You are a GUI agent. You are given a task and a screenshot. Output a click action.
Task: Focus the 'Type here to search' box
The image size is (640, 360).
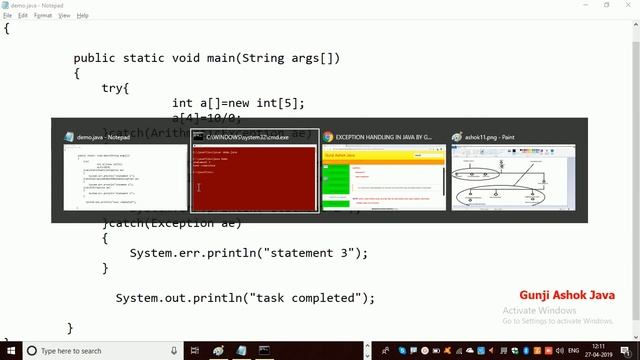point(103,351)
